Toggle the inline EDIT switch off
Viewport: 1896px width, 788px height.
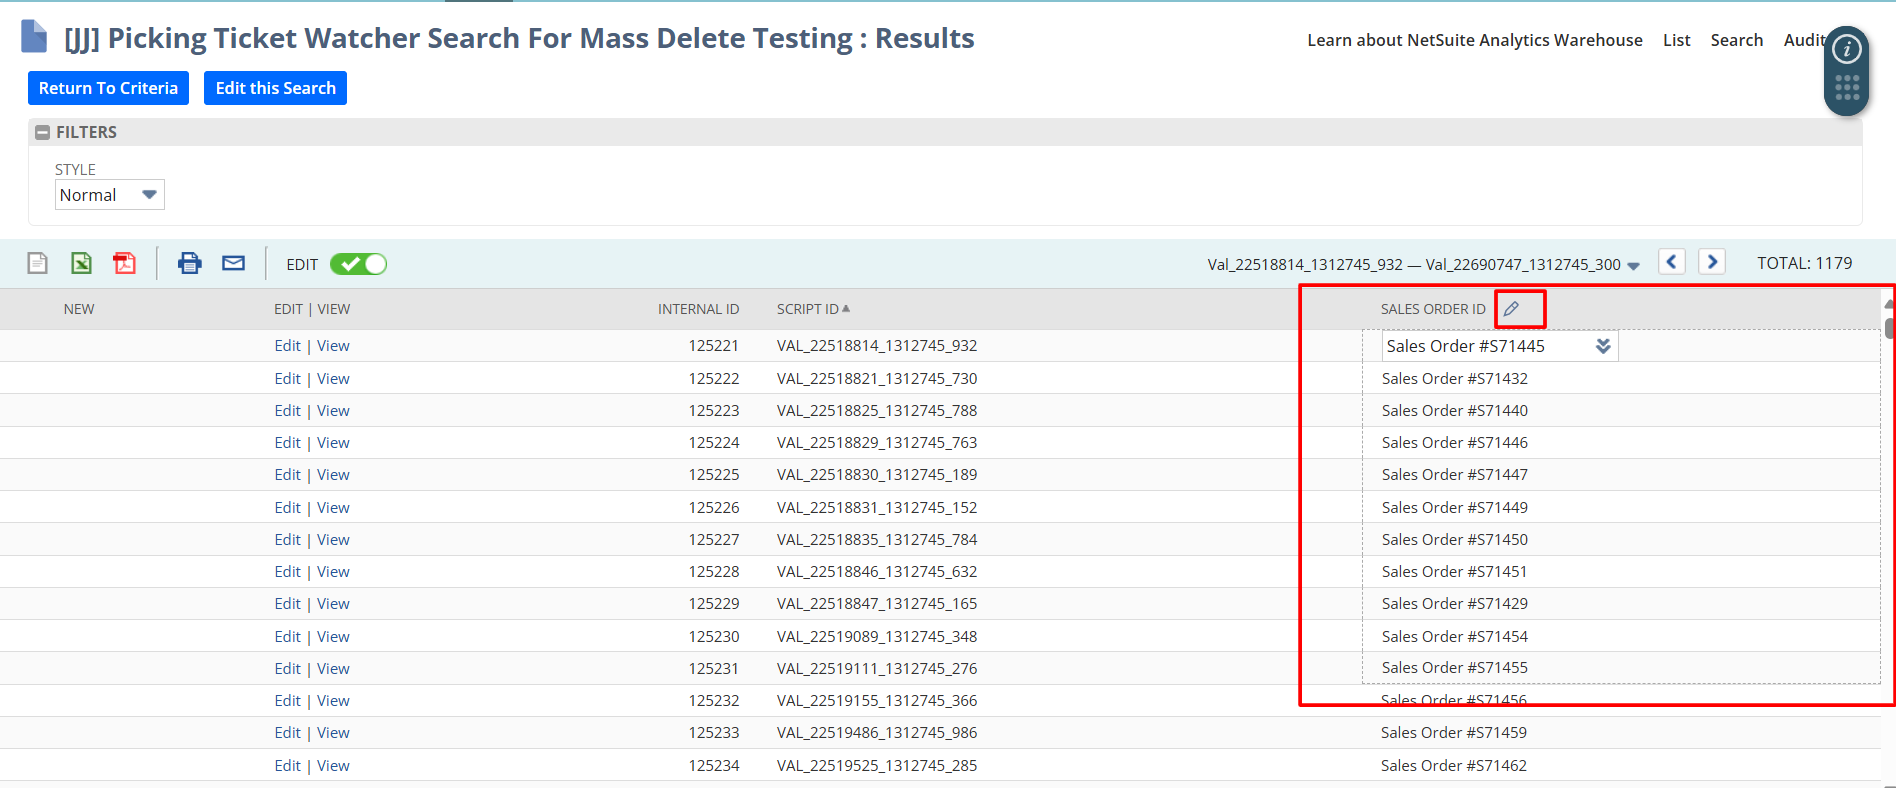click(358, 264)
